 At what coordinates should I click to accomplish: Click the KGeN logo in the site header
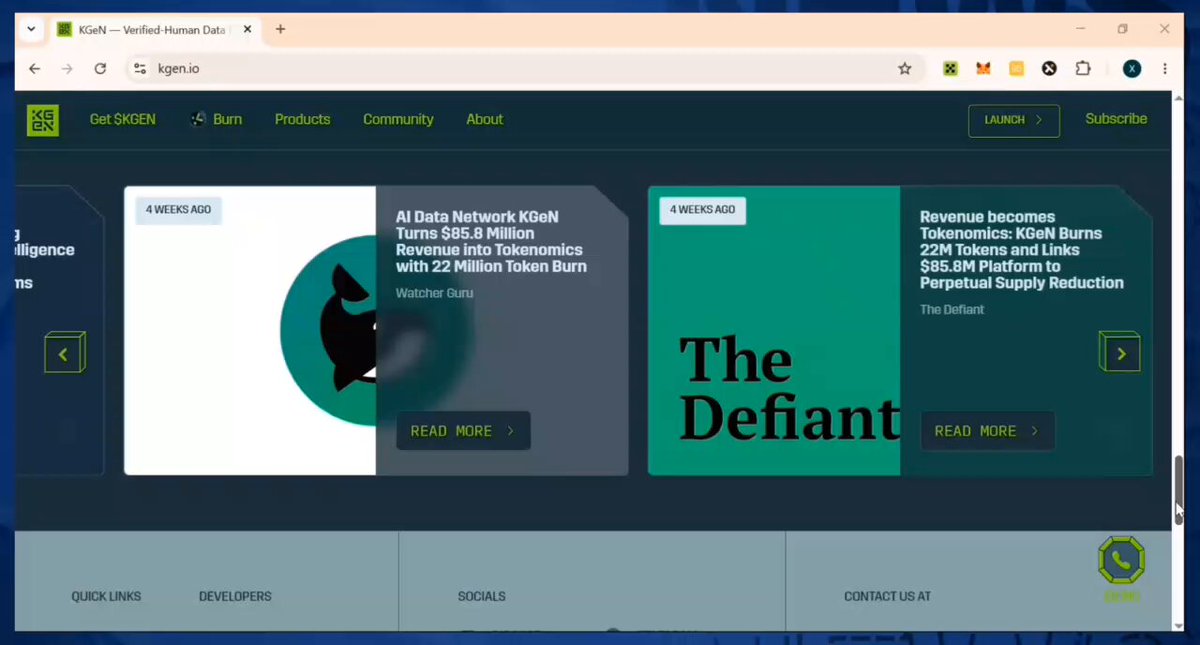tap(43, 120)
